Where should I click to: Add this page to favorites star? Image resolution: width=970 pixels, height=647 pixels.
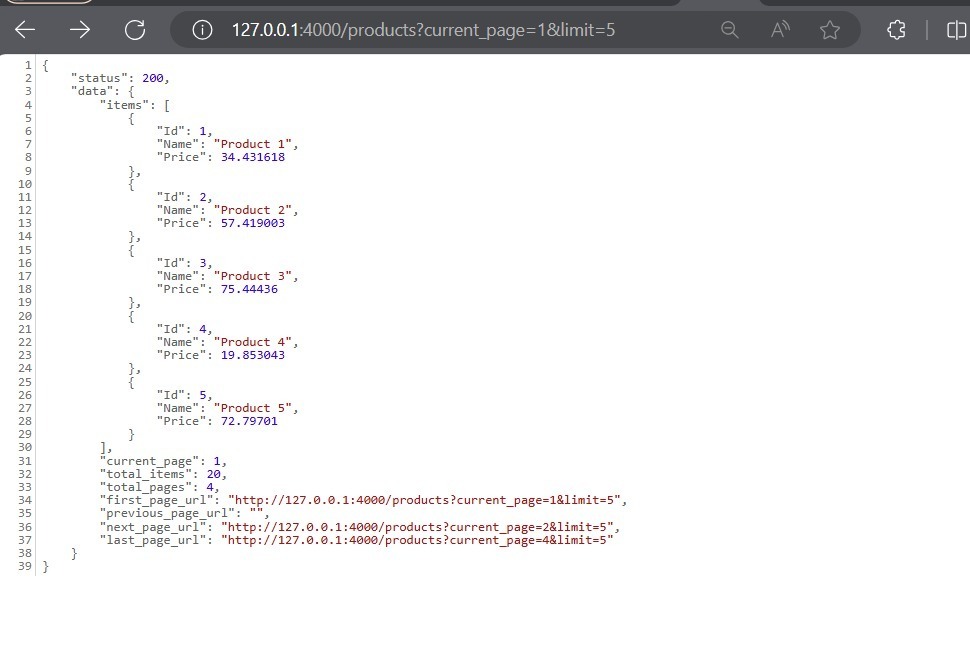click(x=830, y=30)
